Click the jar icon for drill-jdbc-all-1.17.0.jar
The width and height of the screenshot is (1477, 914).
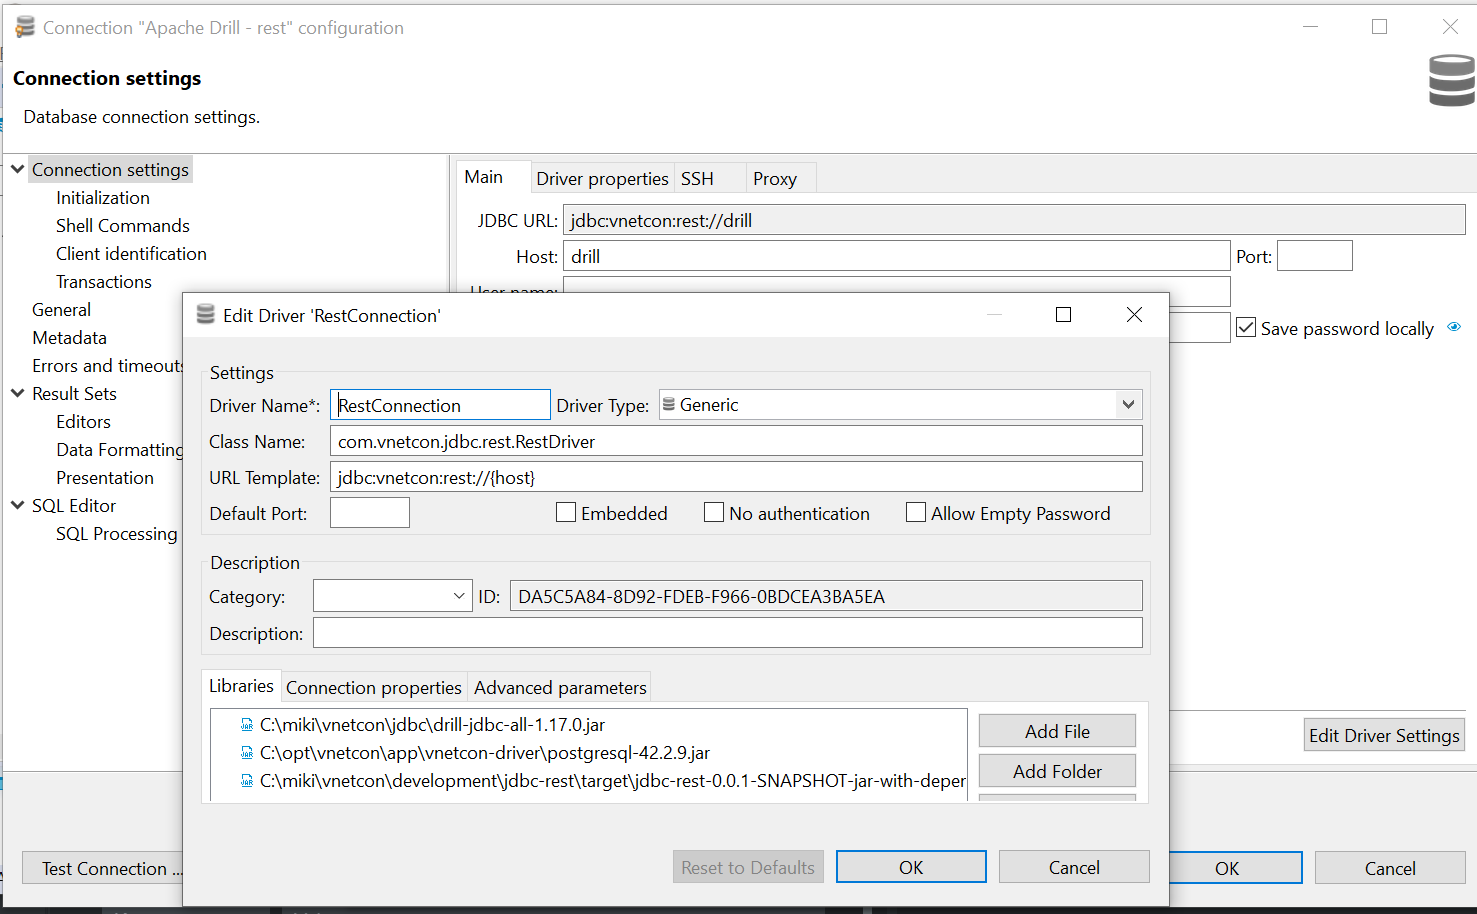[247, 725]
